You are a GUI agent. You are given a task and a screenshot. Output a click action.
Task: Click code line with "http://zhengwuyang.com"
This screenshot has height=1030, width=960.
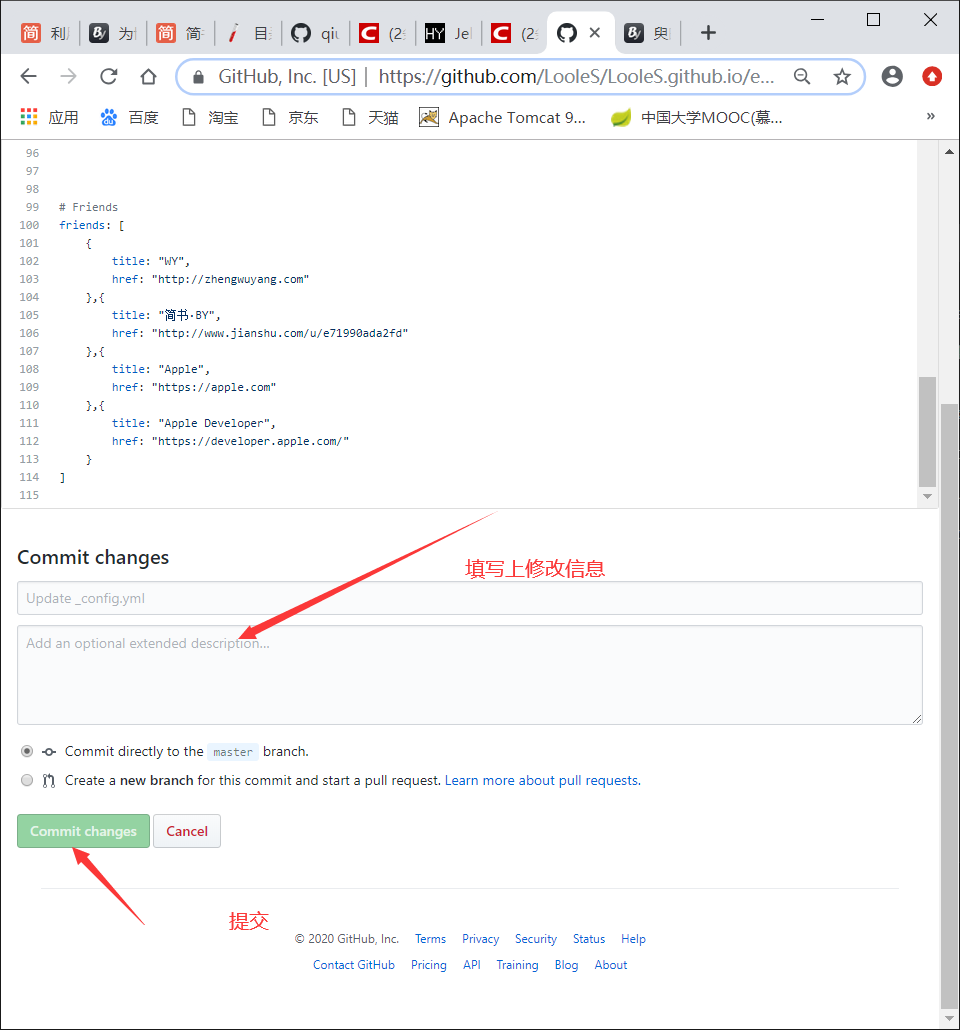coord(210,279)
